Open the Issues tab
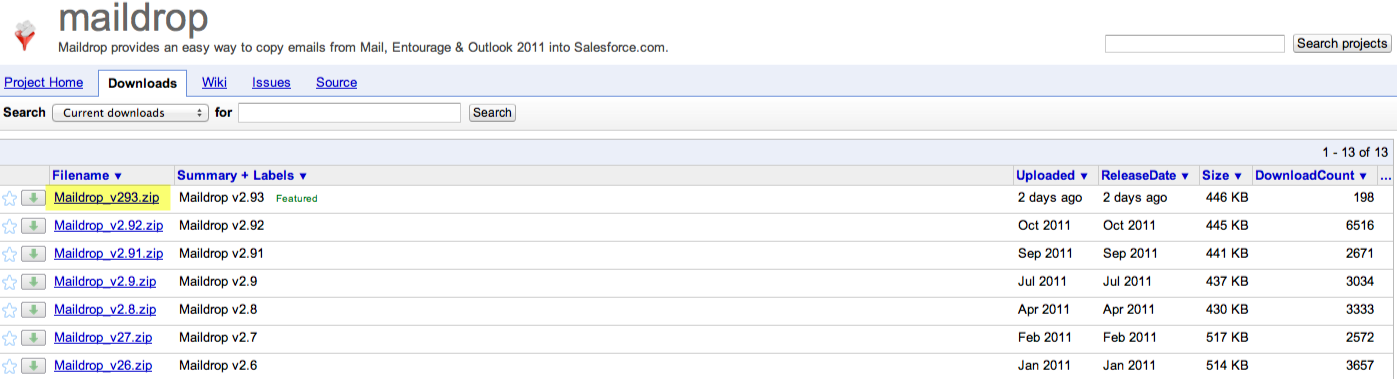The width and height of the screenshot is (1397, 379). pyautogui.click(x=271, y=82)
